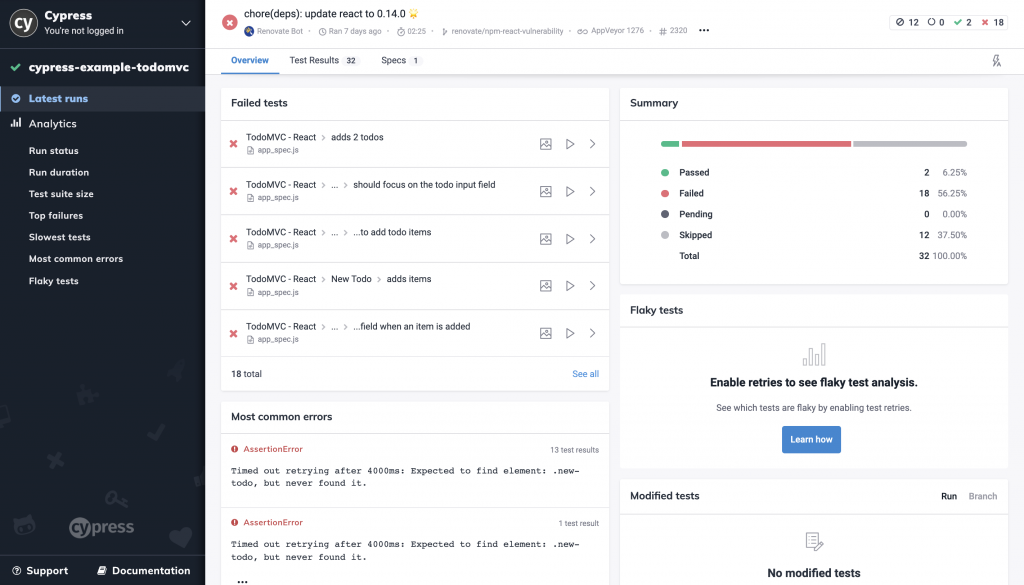Play video for 'adds items' test
This screenshot has width=1024, height=585.
[x=570, y=286]
